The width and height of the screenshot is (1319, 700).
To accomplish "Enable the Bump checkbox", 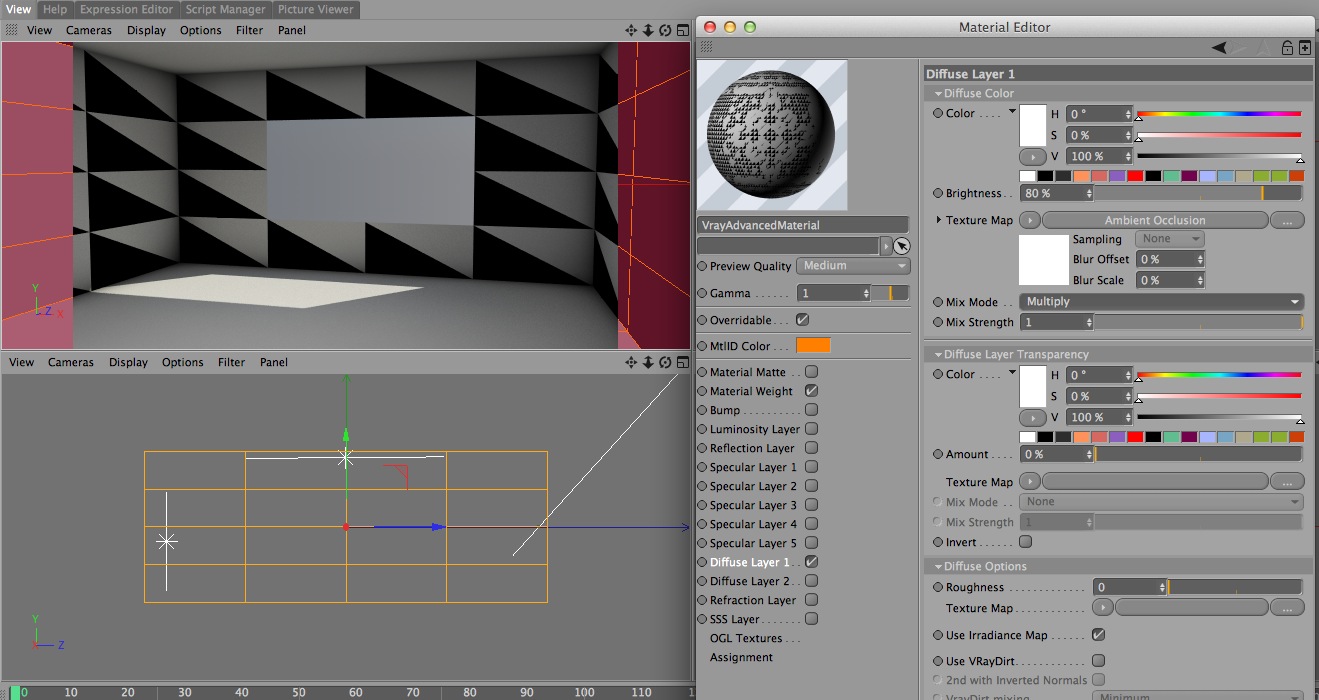I will [x=811, y=410].
